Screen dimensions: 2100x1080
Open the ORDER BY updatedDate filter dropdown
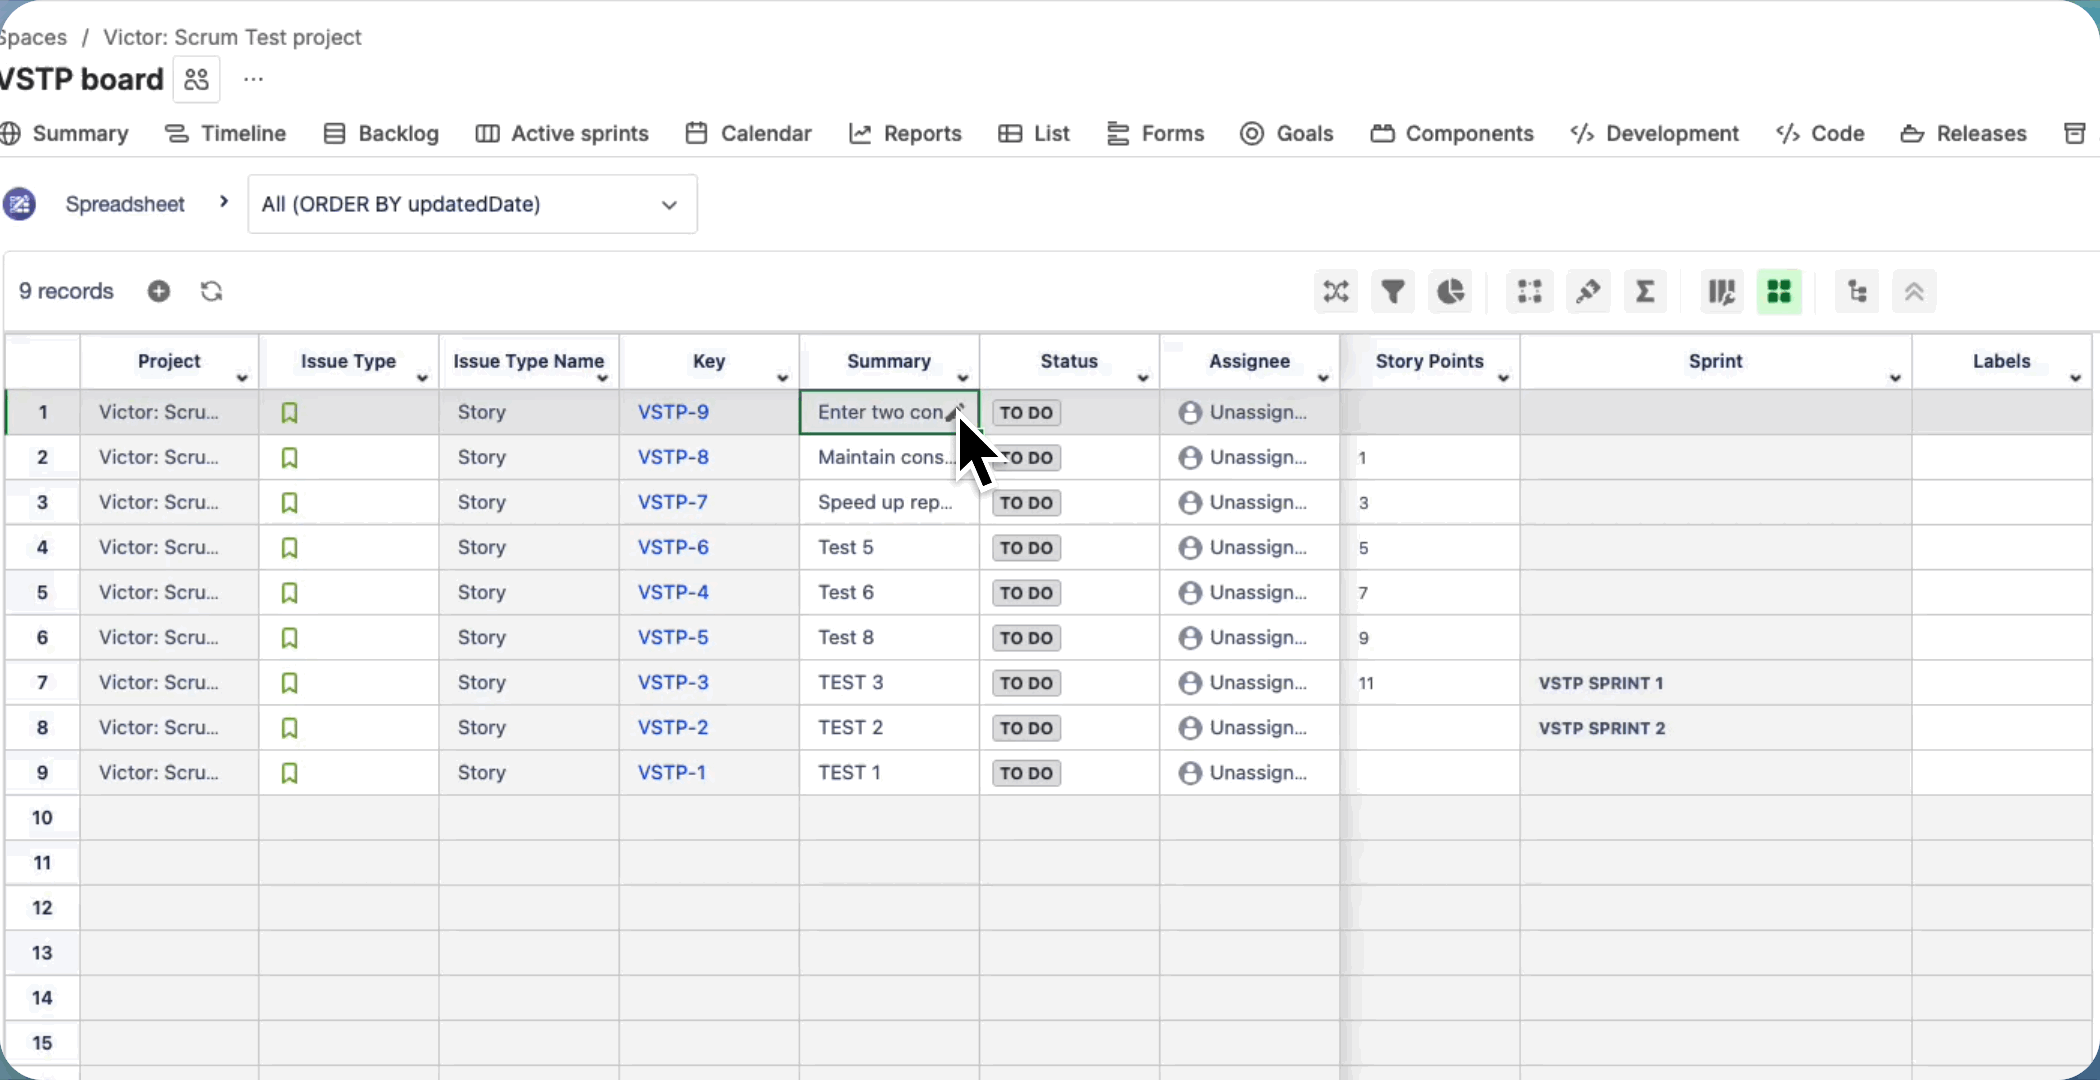472,204
